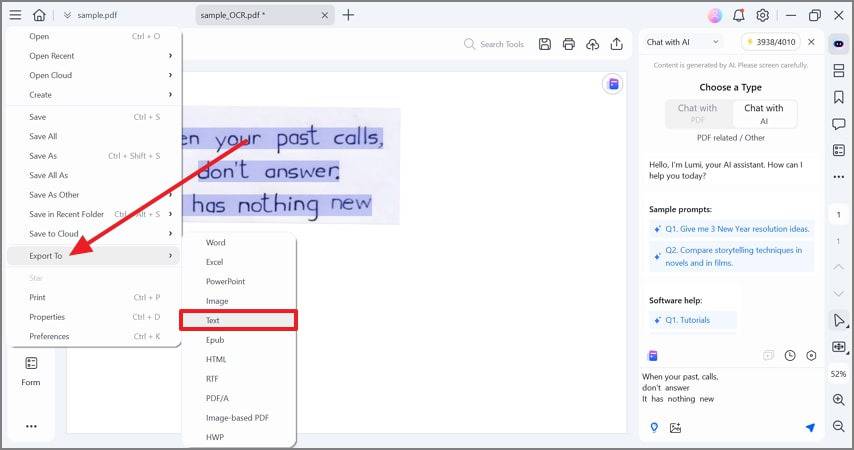Screen dimensions: 854x450
Task: Zoom out with magnifier minus icon
Action: coord(839,426)
